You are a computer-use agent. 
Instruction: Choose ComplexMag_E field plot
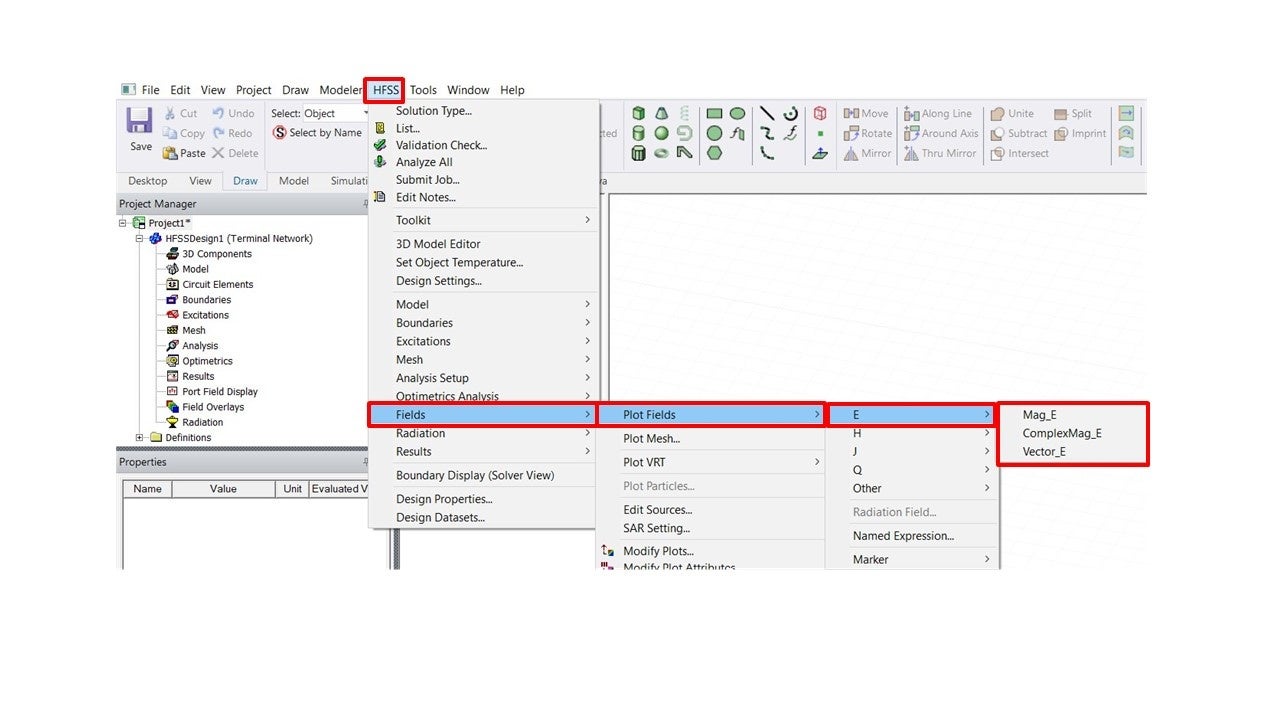coord(1062,433)
